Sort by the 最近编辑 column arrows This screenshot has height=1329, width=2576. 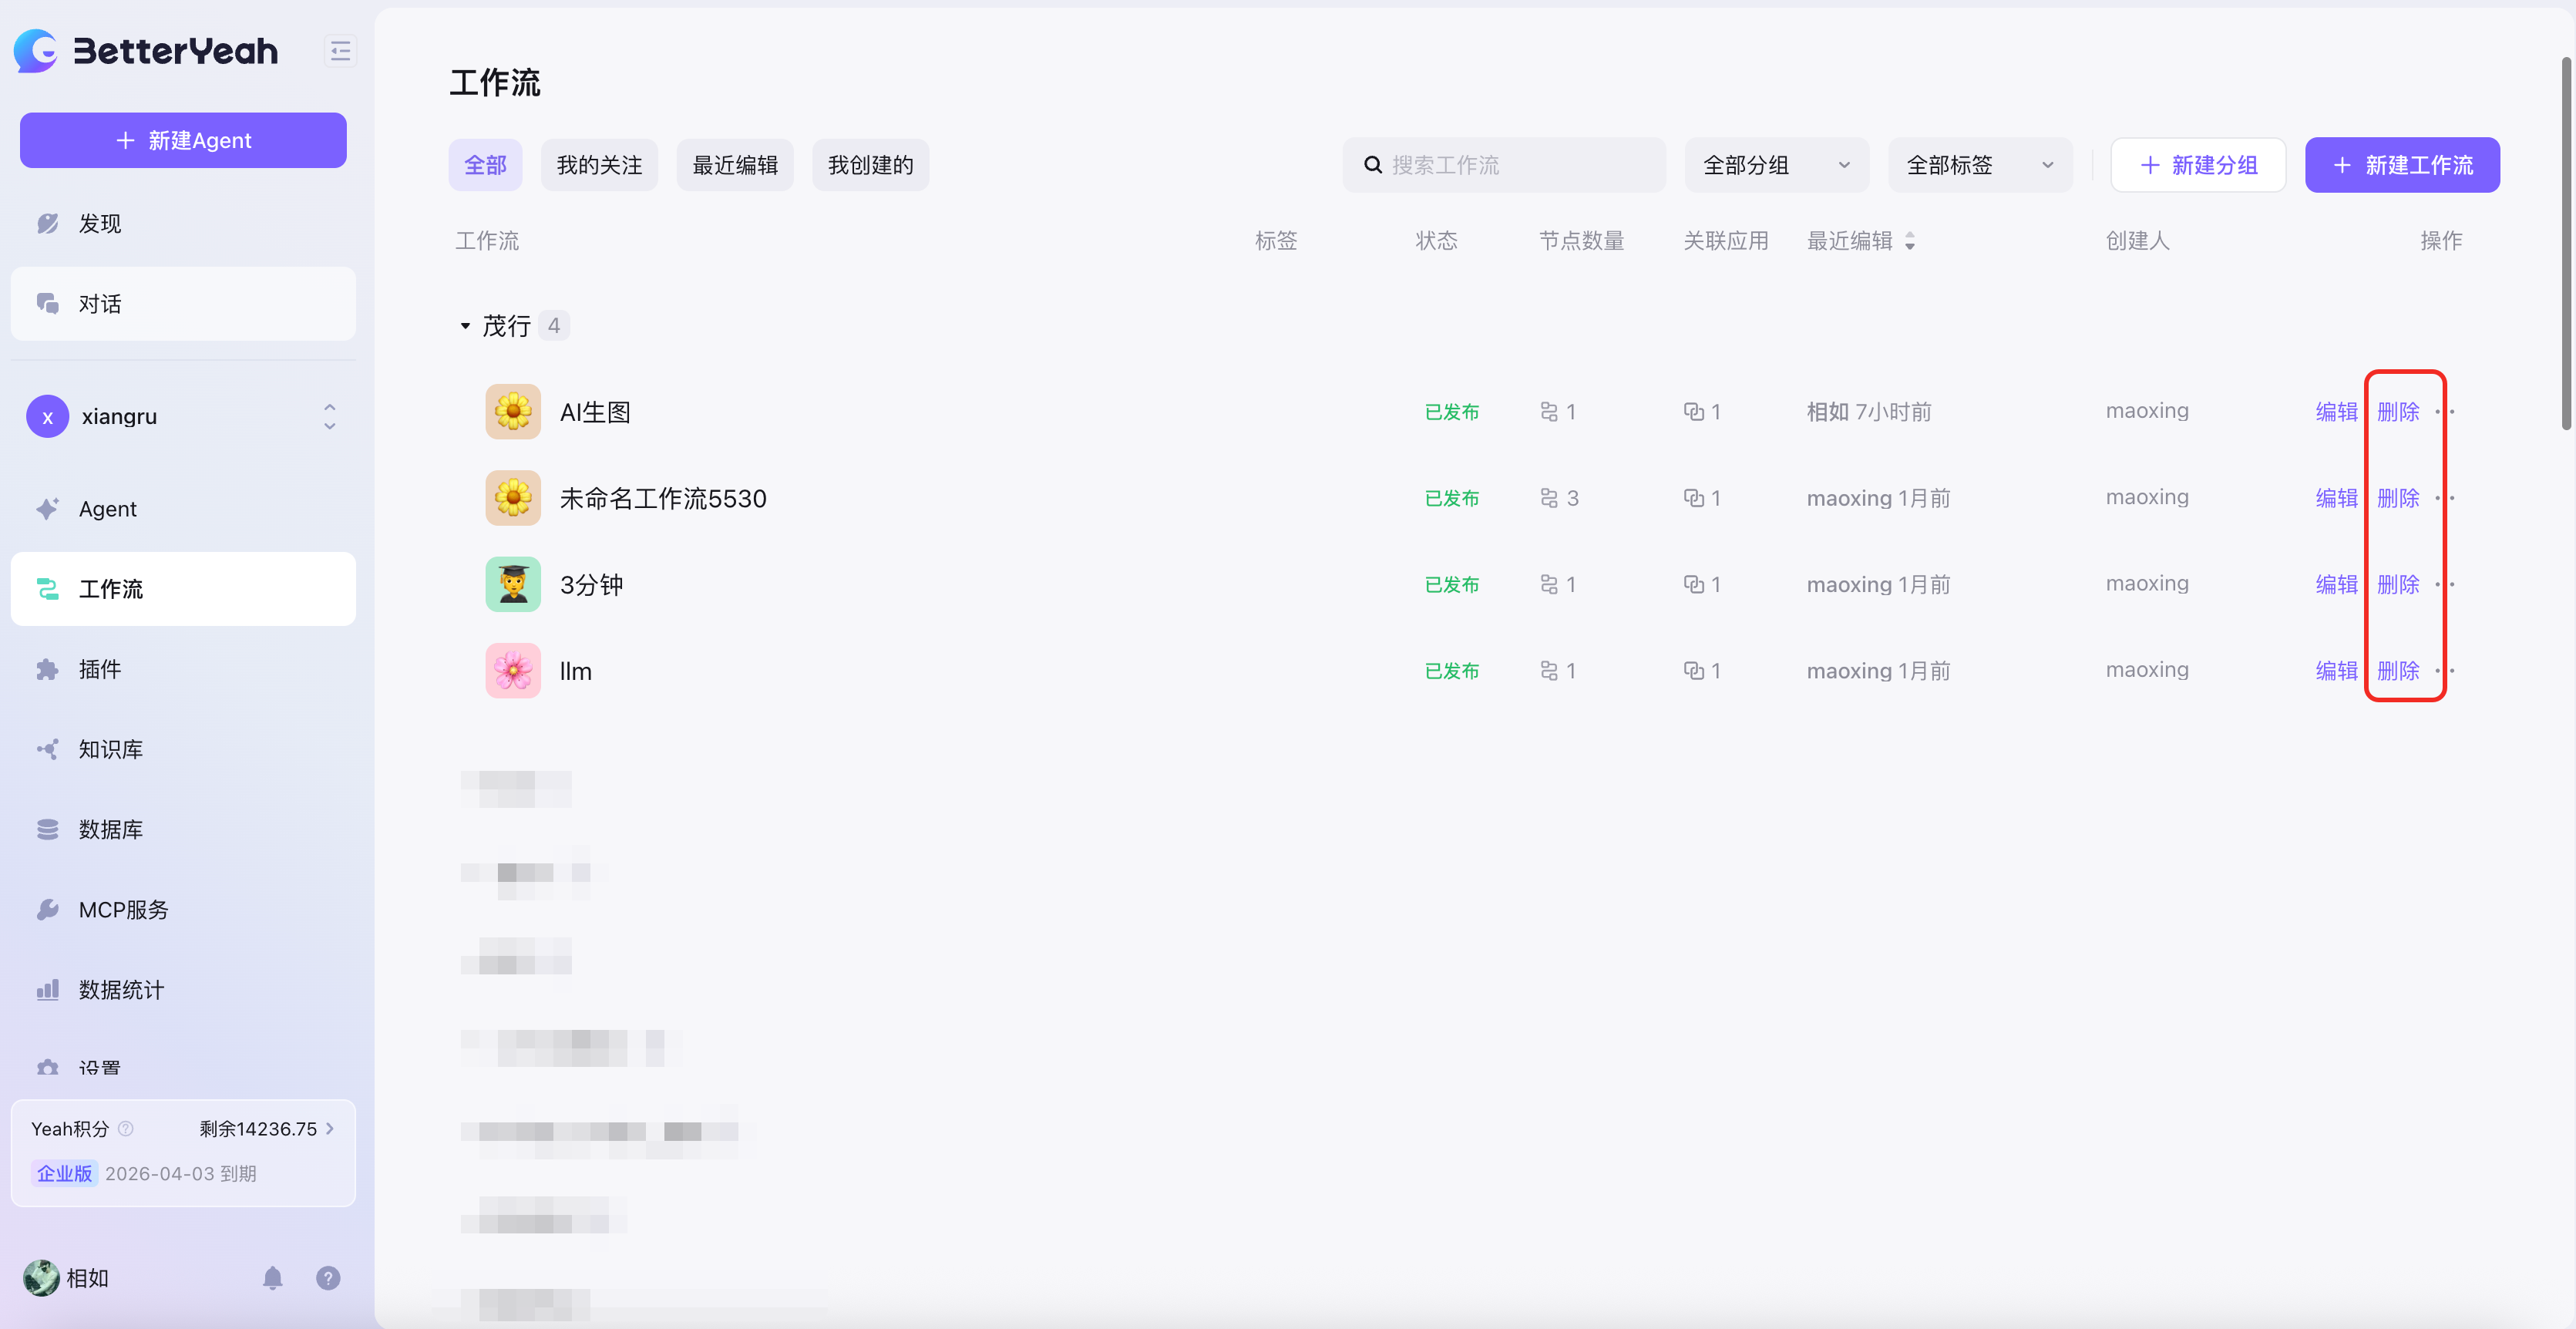1910,241
